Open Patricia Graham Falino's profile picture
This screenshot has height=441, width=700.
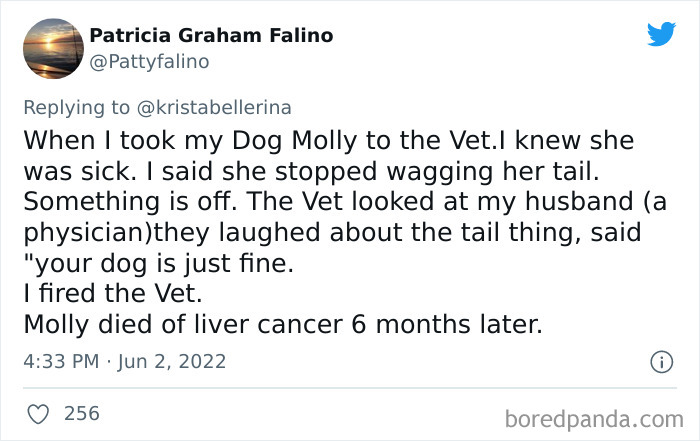pyautogui.click(x=52, y=47)
